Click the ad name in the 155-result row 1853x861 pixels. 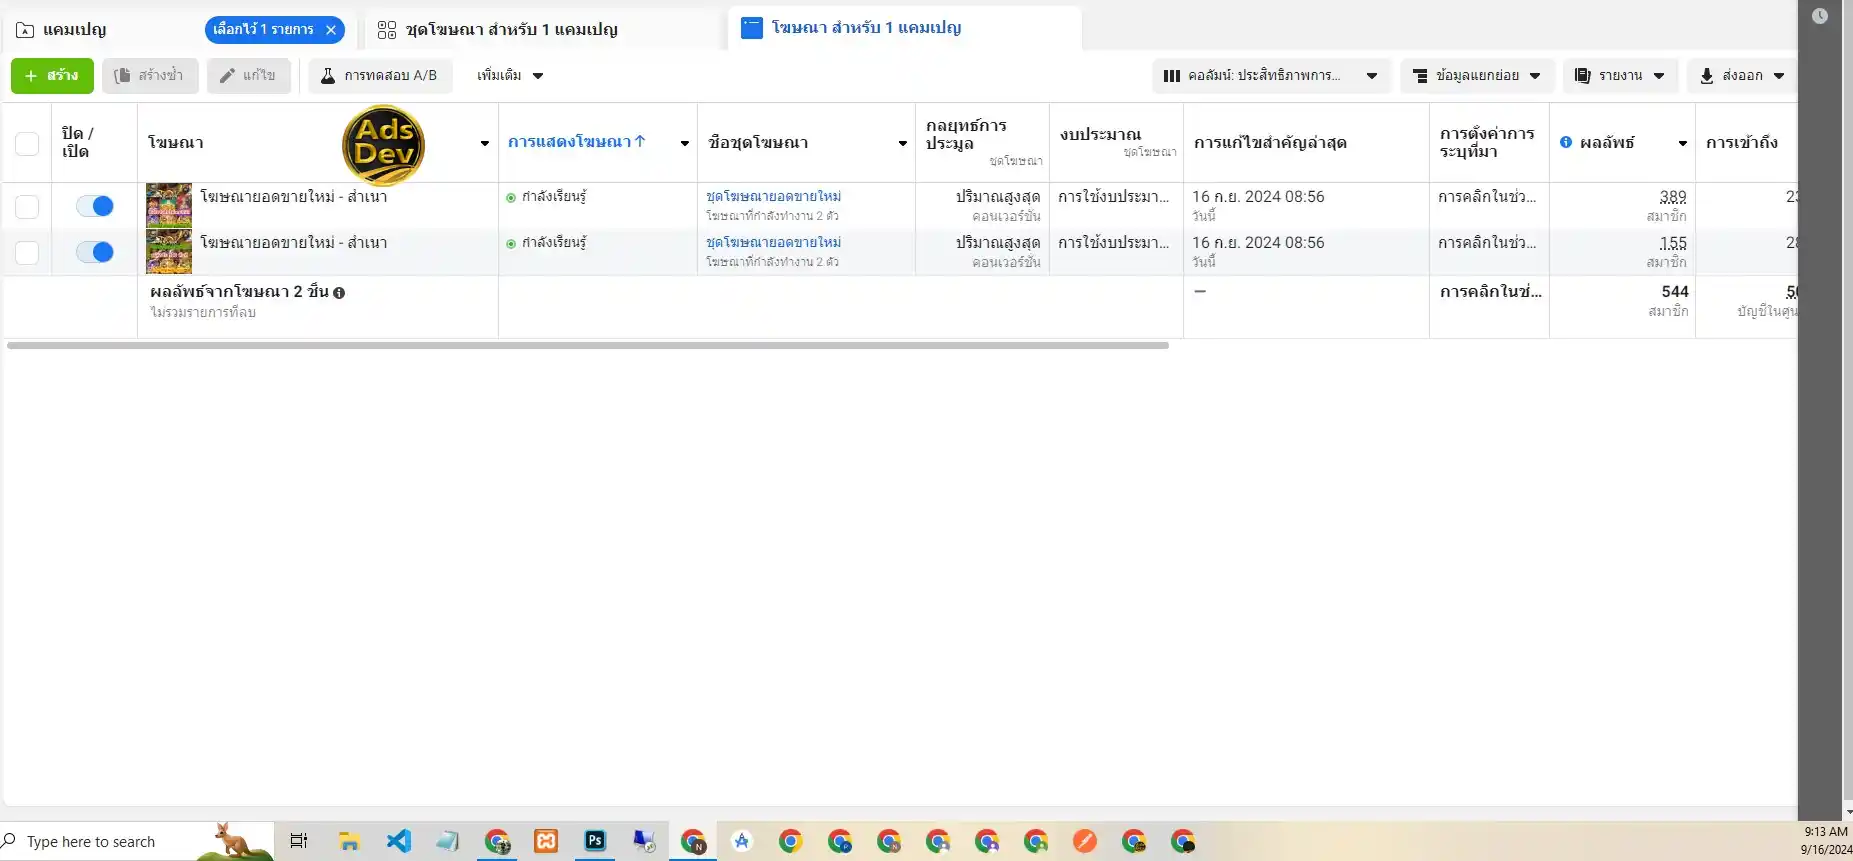(294, 242)
